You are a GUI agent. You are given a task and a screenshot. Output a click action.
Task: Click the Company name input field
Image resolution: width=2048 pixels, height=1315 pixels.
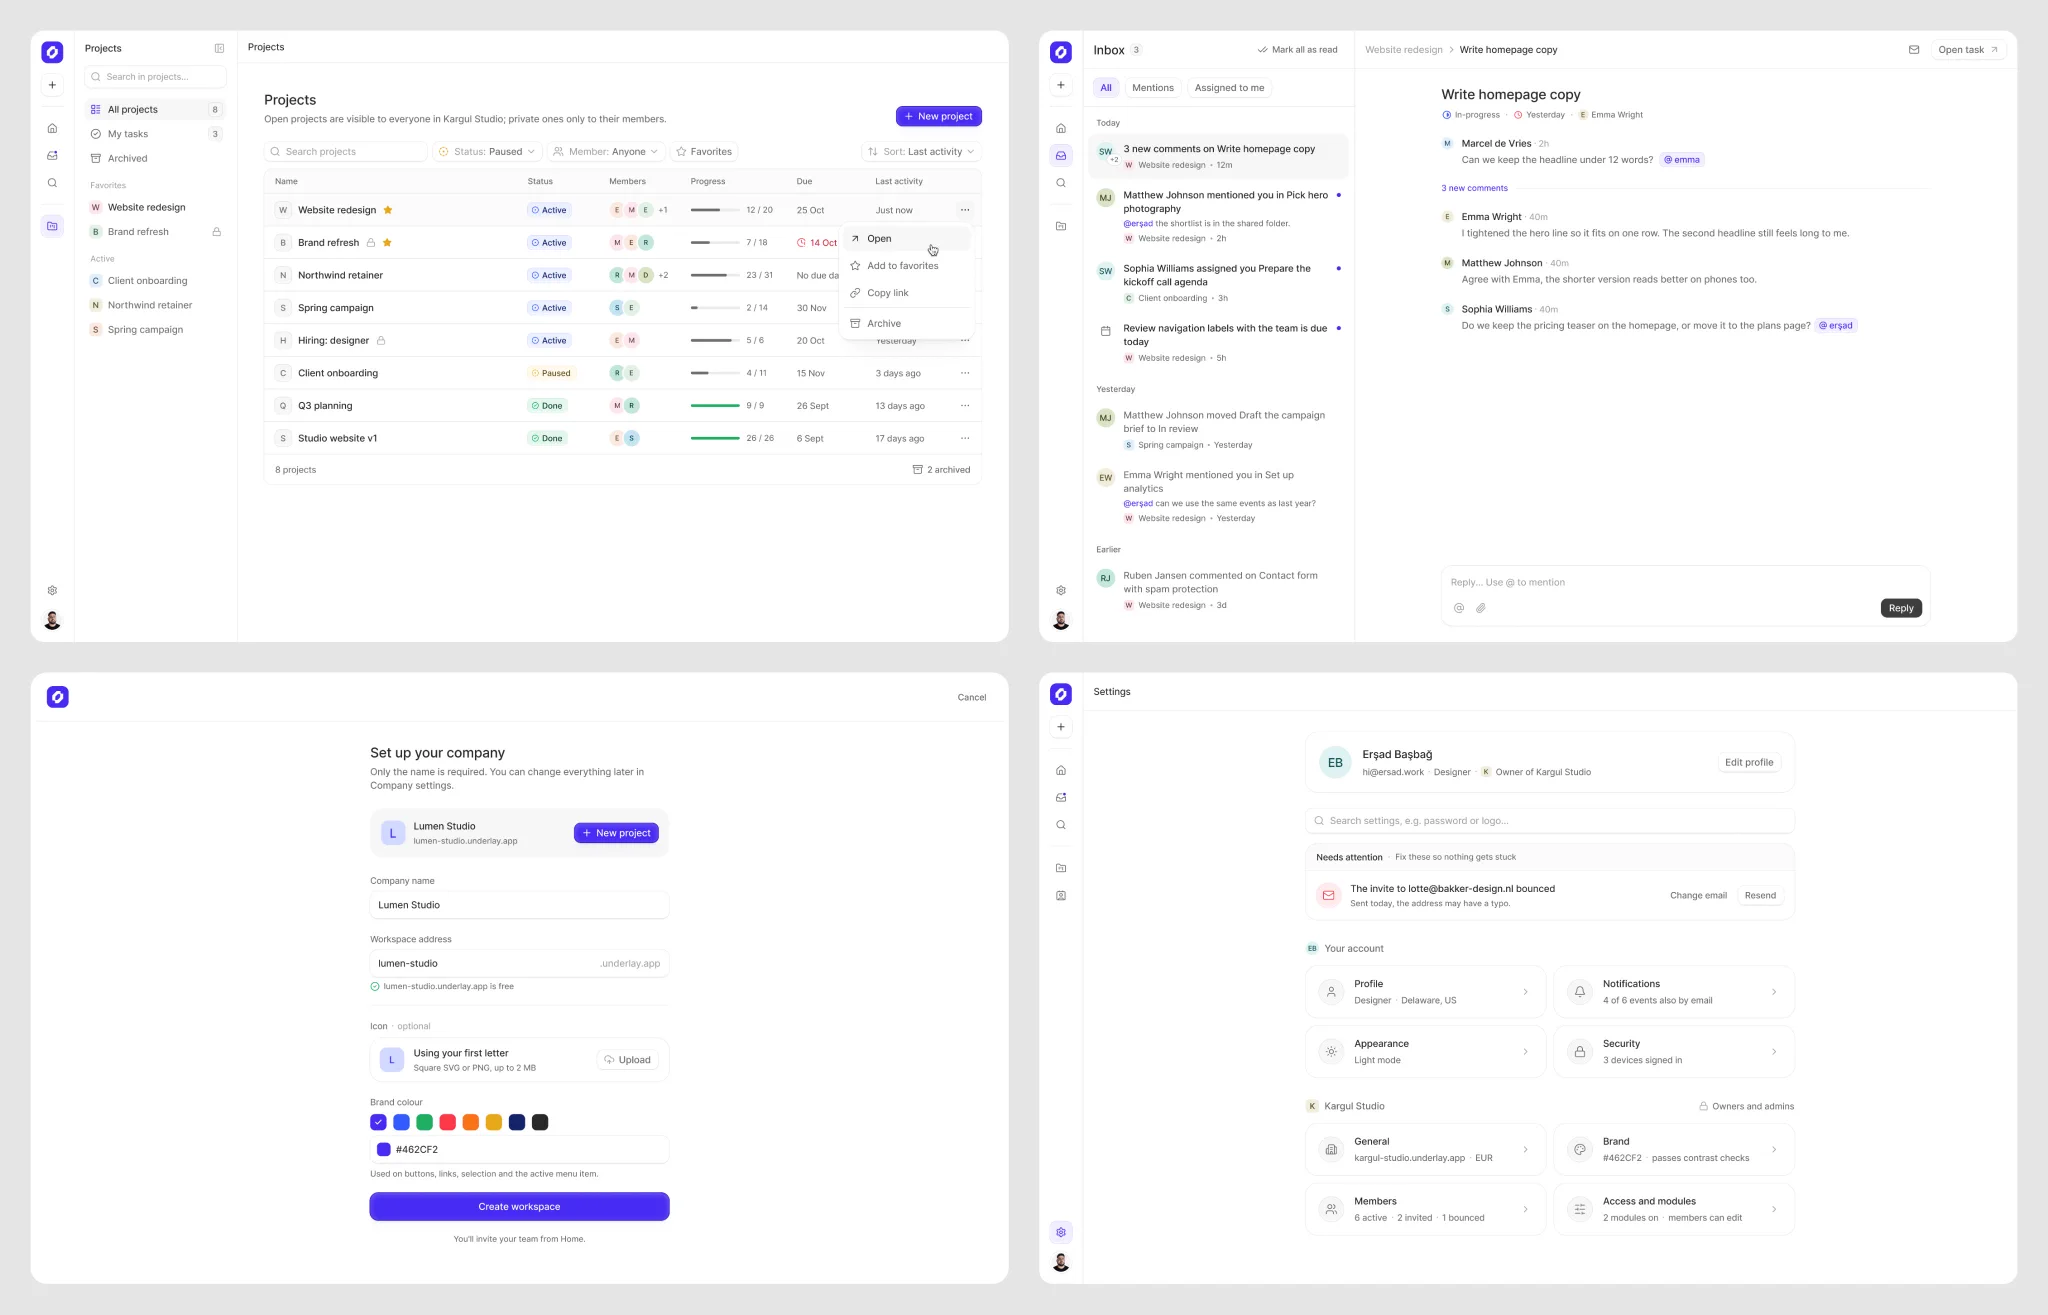[x=519, y=905]
